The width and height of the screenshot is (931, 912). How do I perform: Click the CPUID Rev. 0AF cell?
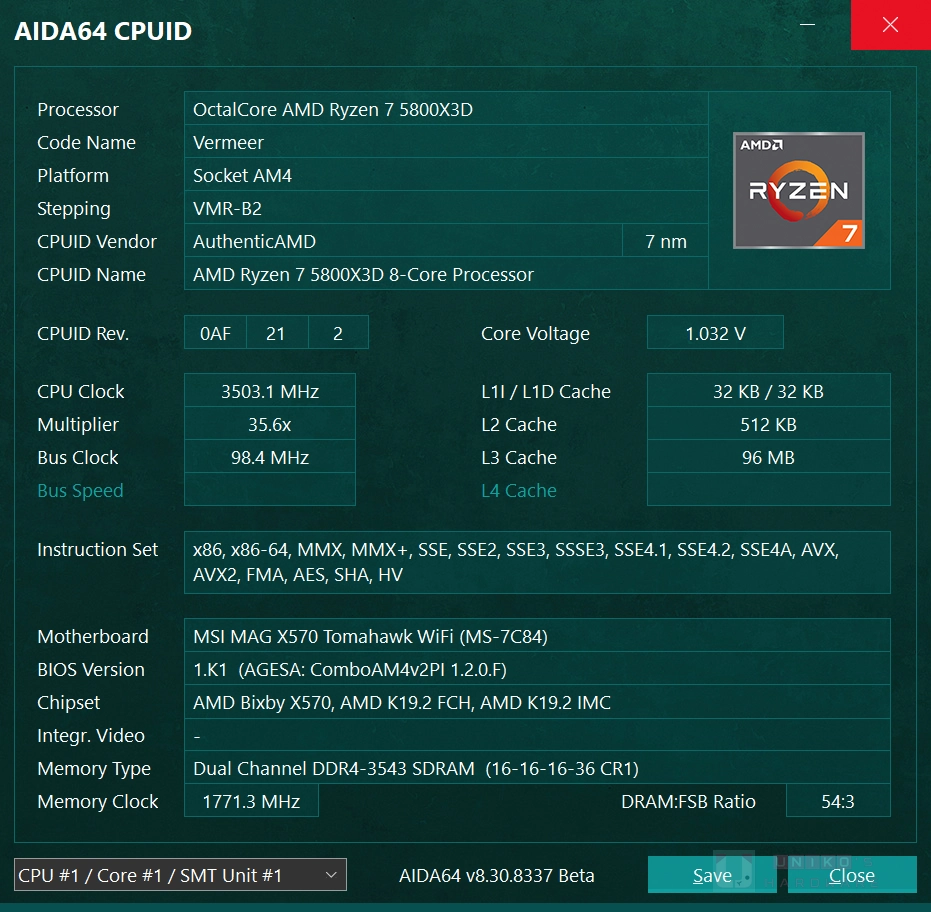click(216, 333)
